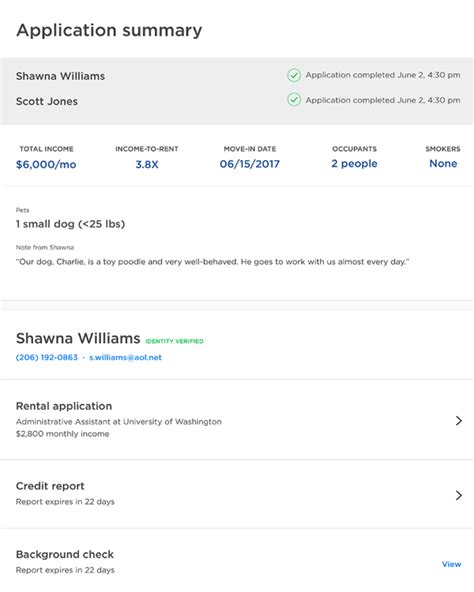Click the 2 people occupants value
This screenshot has width=474, height=592.
tap(354, 164)
